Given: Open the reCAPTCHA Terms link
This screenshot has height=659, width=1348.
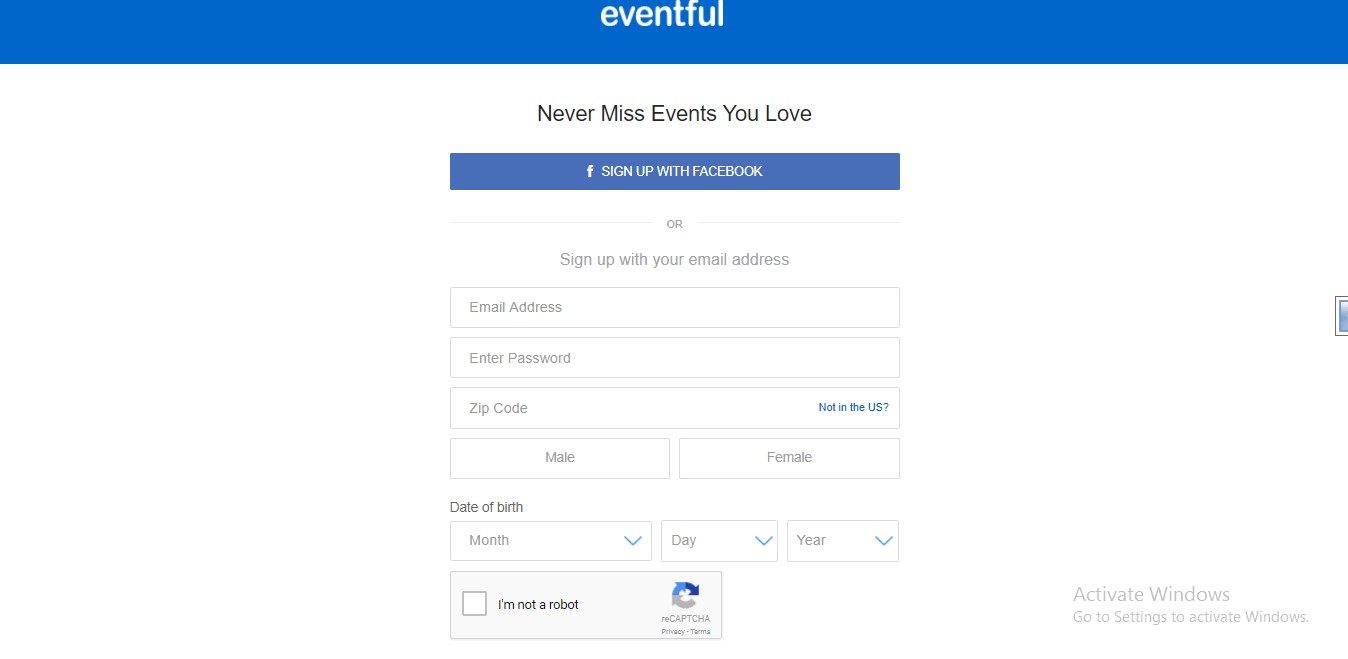Looking at the screenshot, I should click(700, 632).
